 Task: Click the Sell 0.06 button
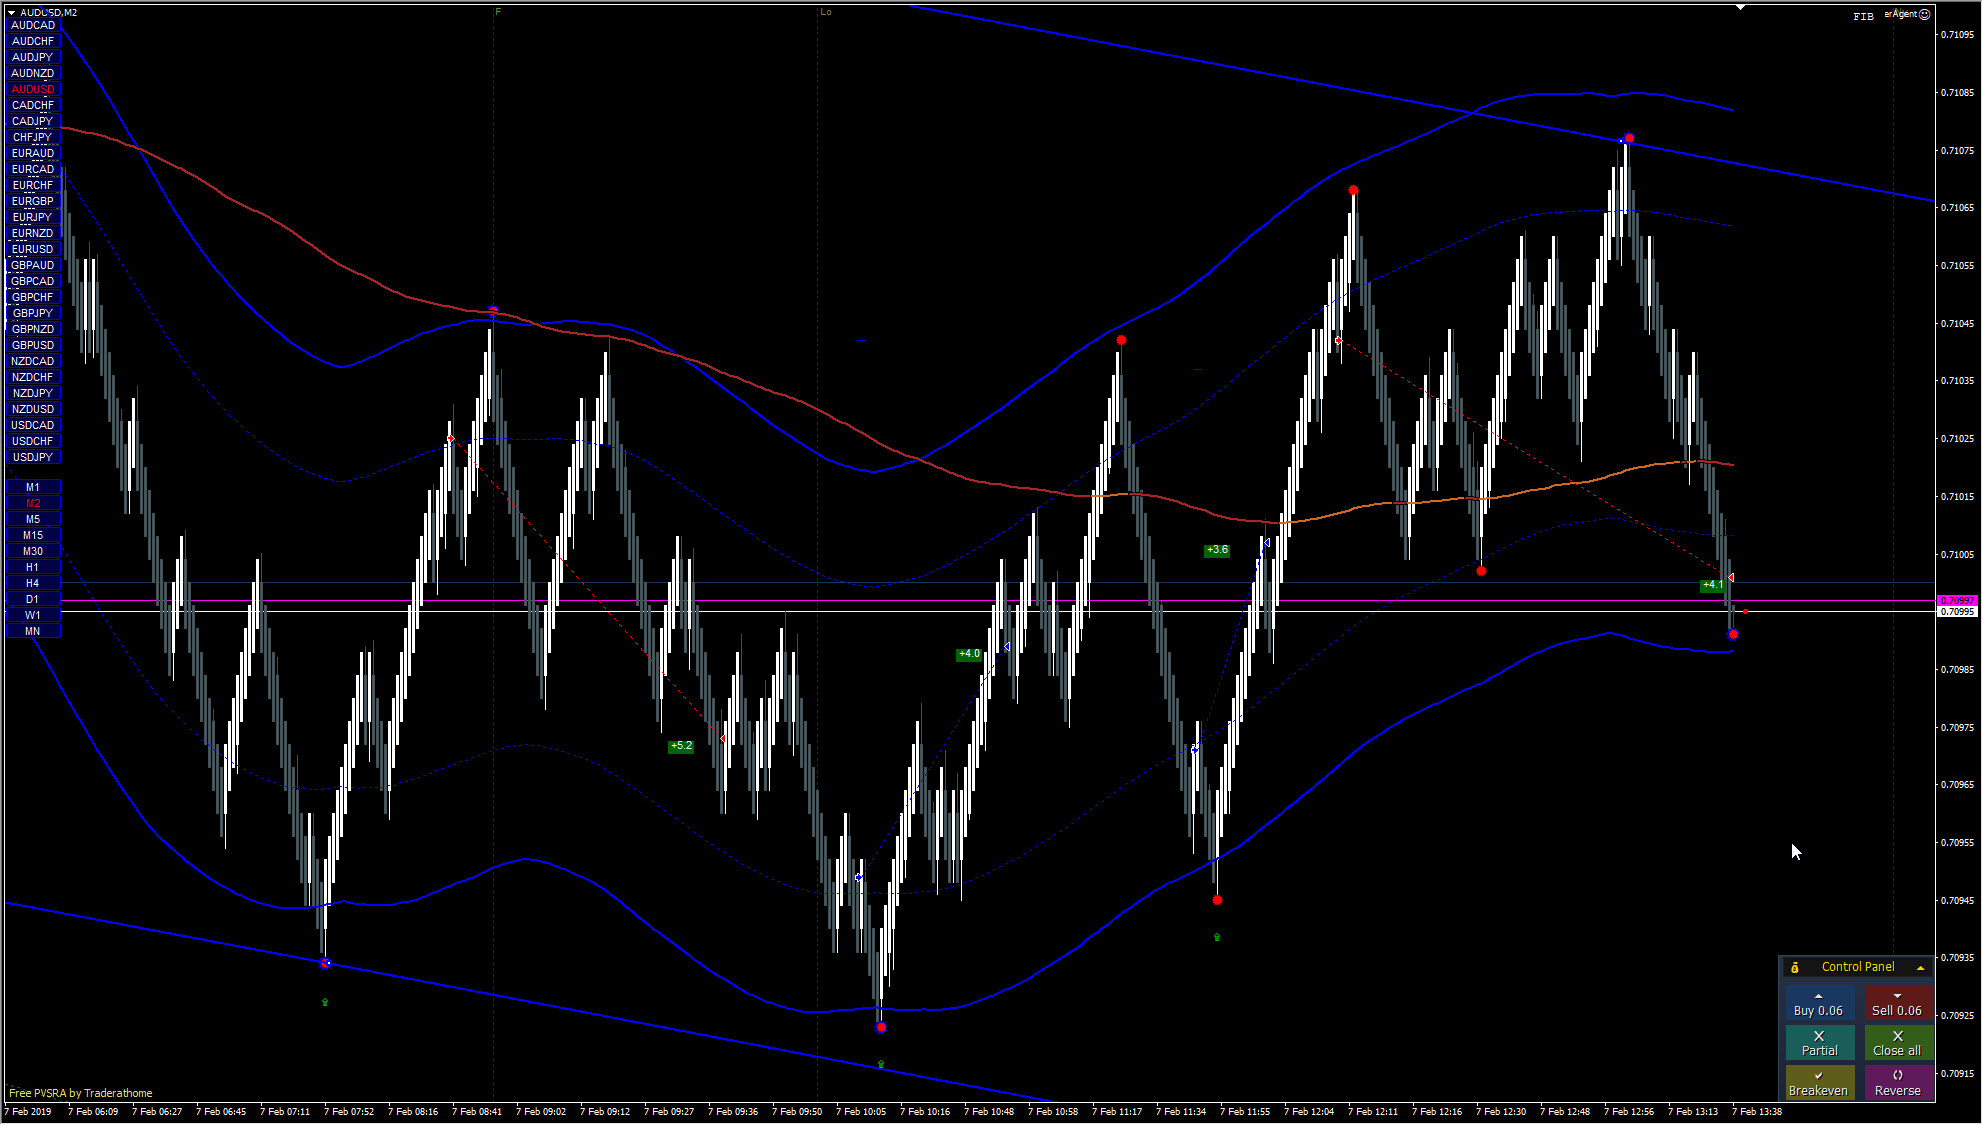pyautogui.click(x=1898, y=1004)
